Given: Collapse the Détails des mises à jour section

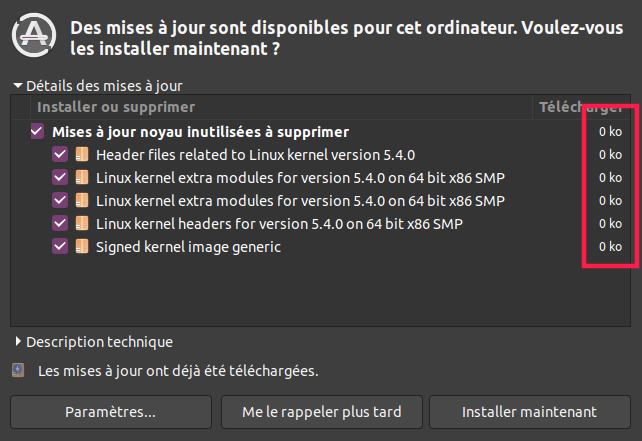Looking at the screenshot, I should click(17, 87).
